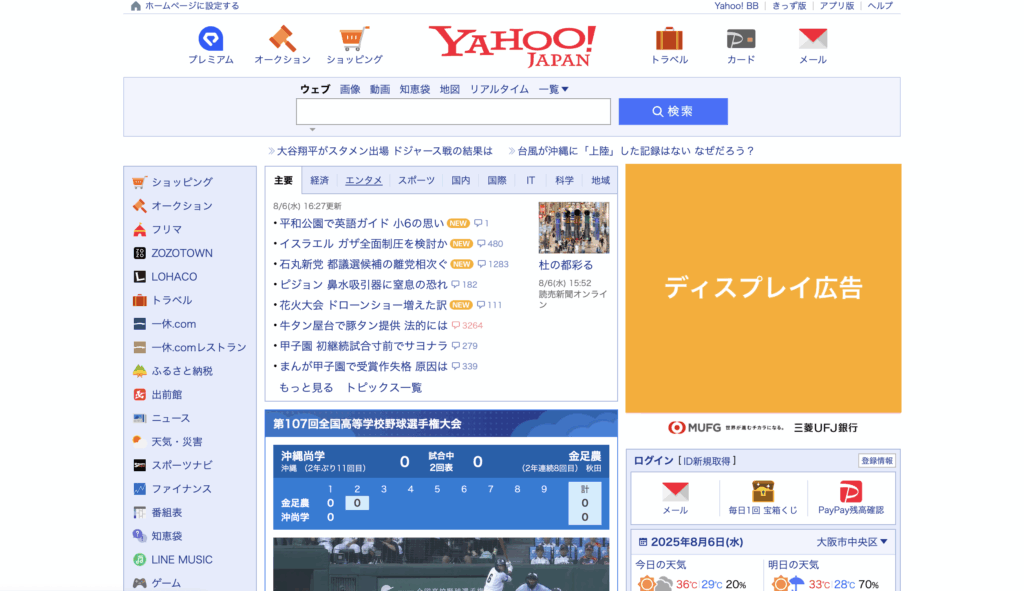This screenshot has height=591, width=1024.
Task: Click the 一休.com sidebar icon
Action: 139,323
